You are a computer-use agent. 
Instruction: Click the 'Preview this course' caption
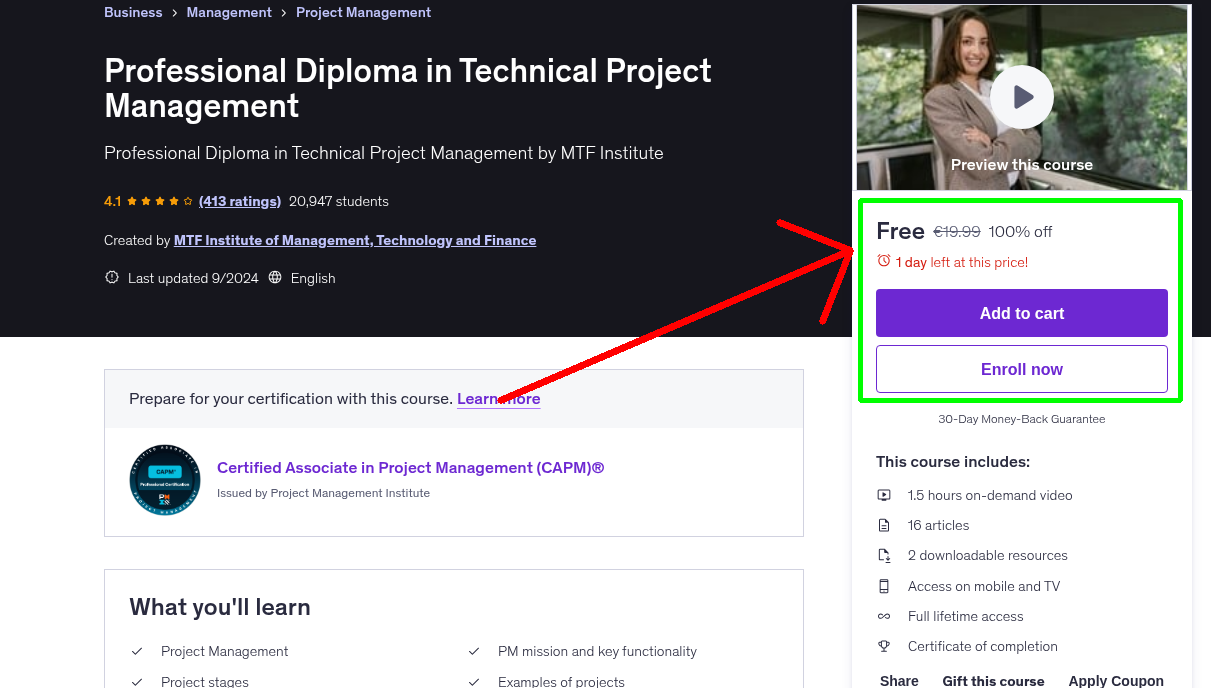tap(1022, 164)
